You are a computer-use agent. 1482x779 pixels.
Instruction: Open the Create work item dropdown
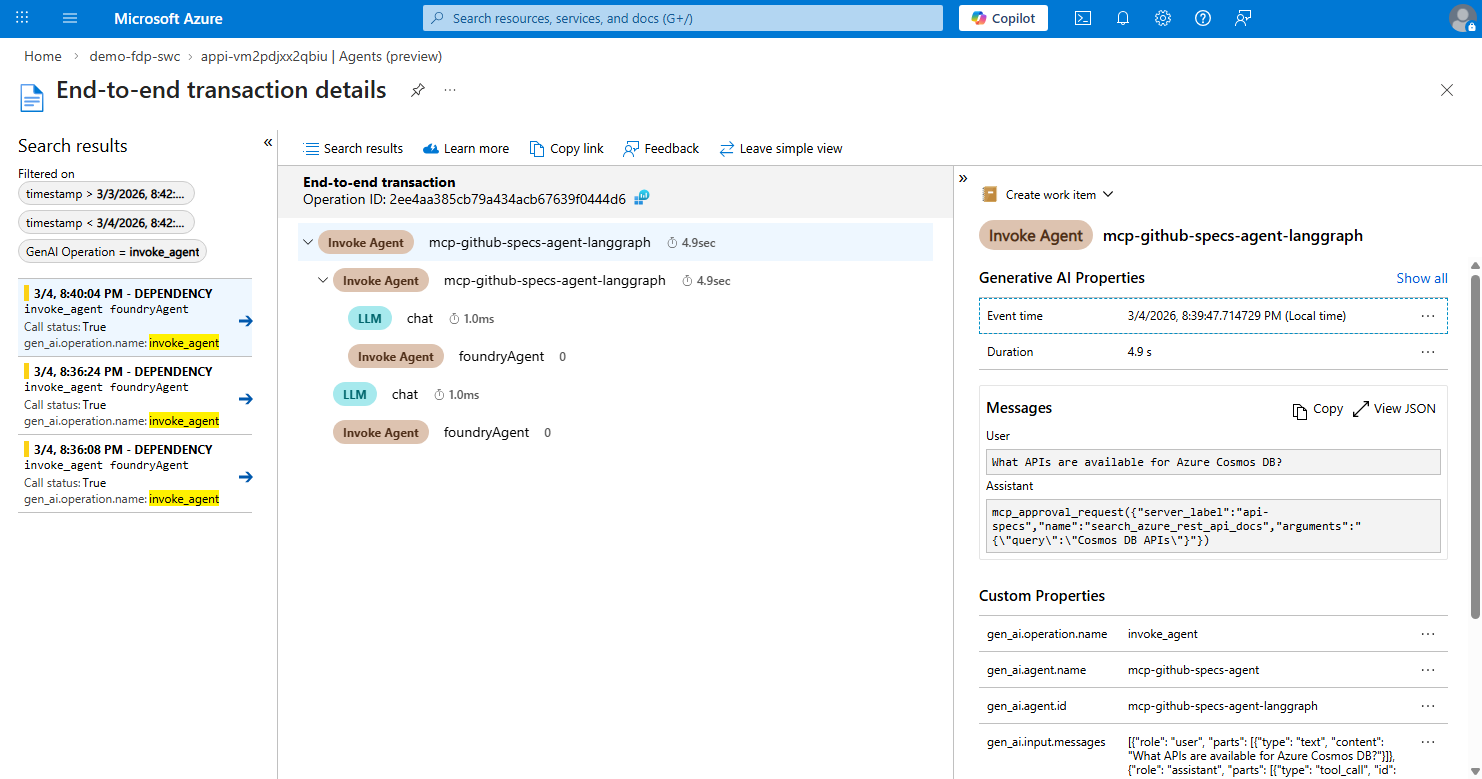[x=1048, y=195]
